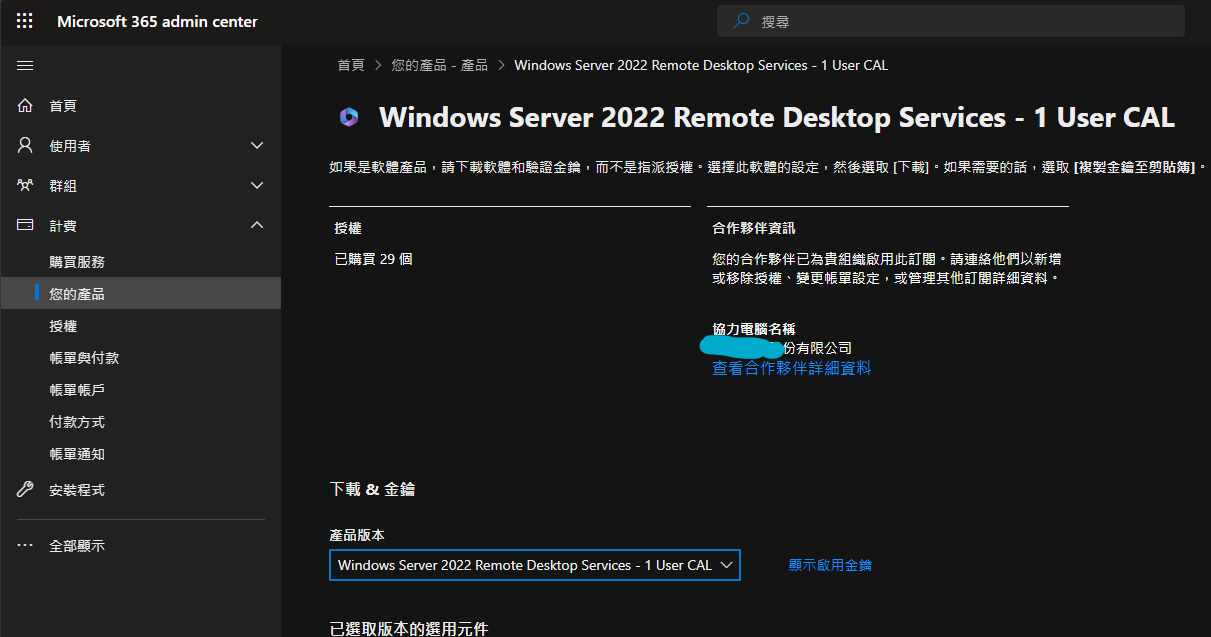Click the 已購買 29 個 license count

click(x=373, y=259)
